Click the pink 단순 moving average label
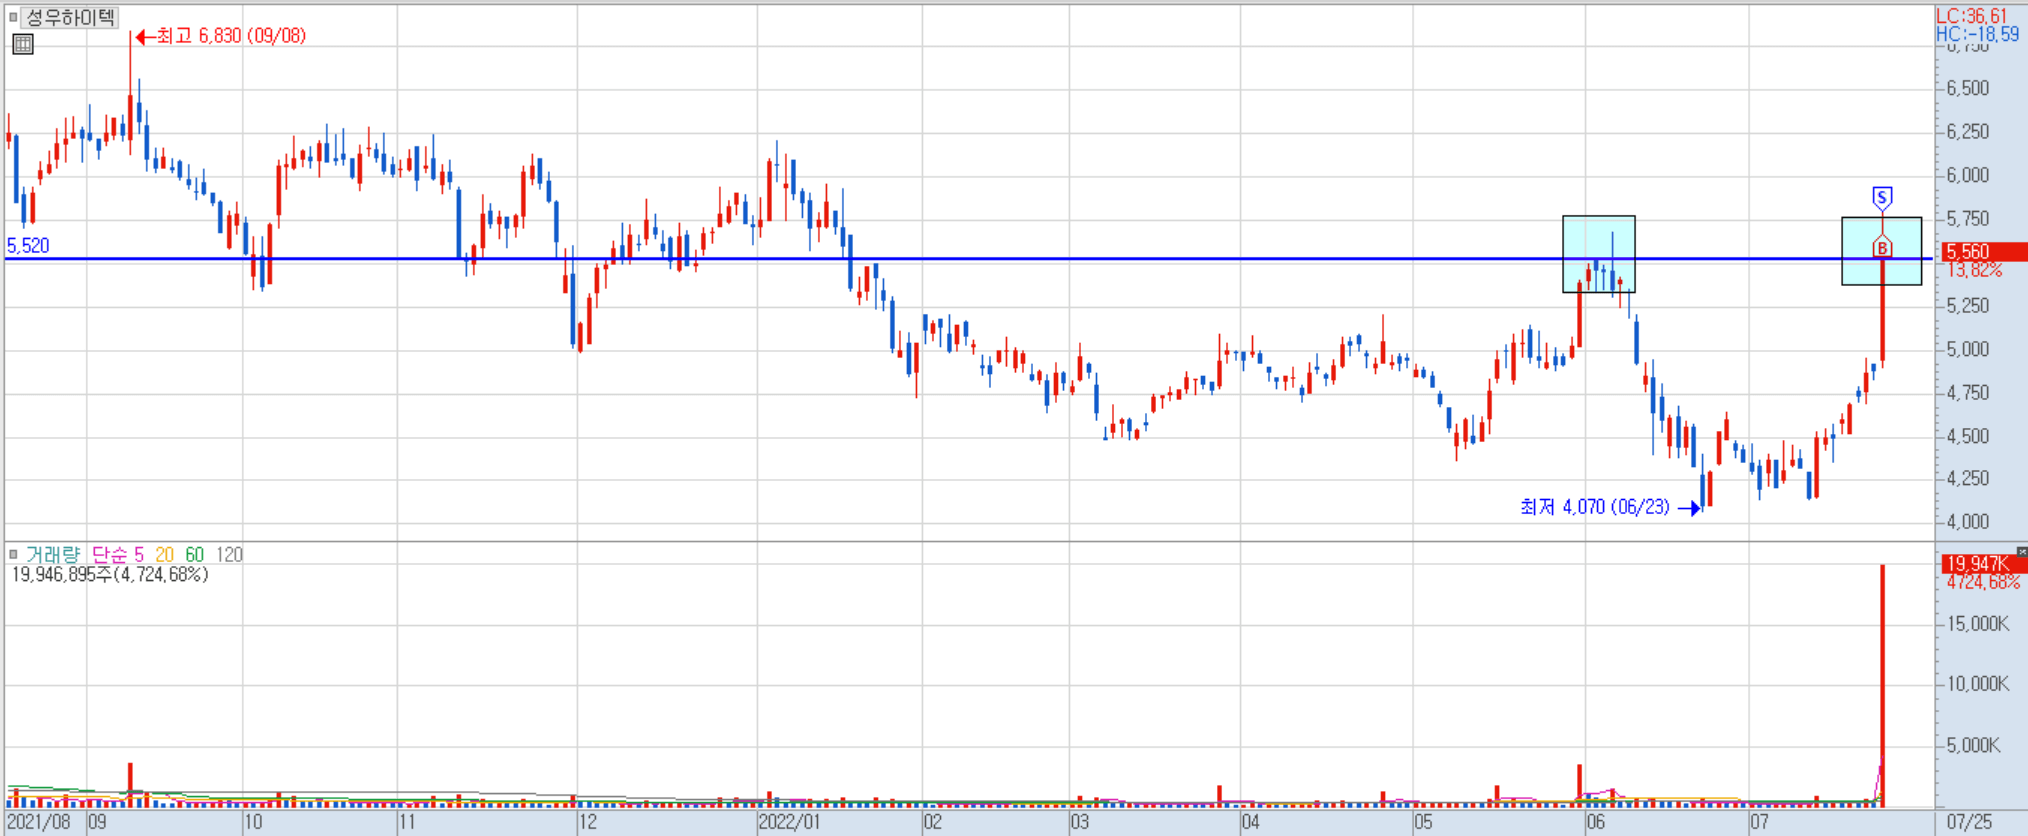The image size is (2028, 836). tap(109, 554)
